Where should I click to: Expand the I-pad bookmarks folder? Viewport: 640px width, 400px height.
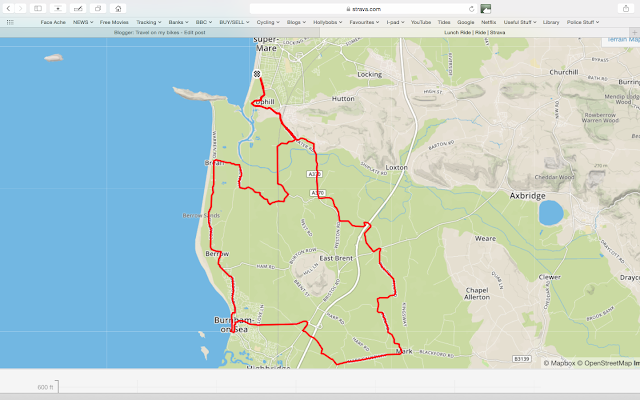click(395, 22)
